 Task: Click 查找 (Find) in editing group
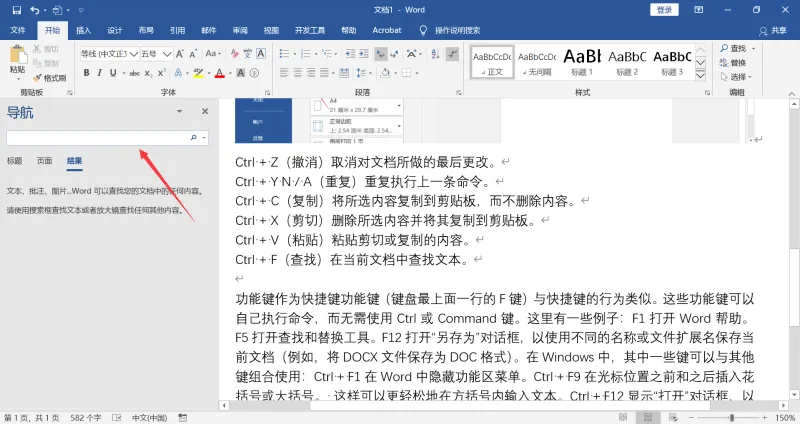coord(733,48)
